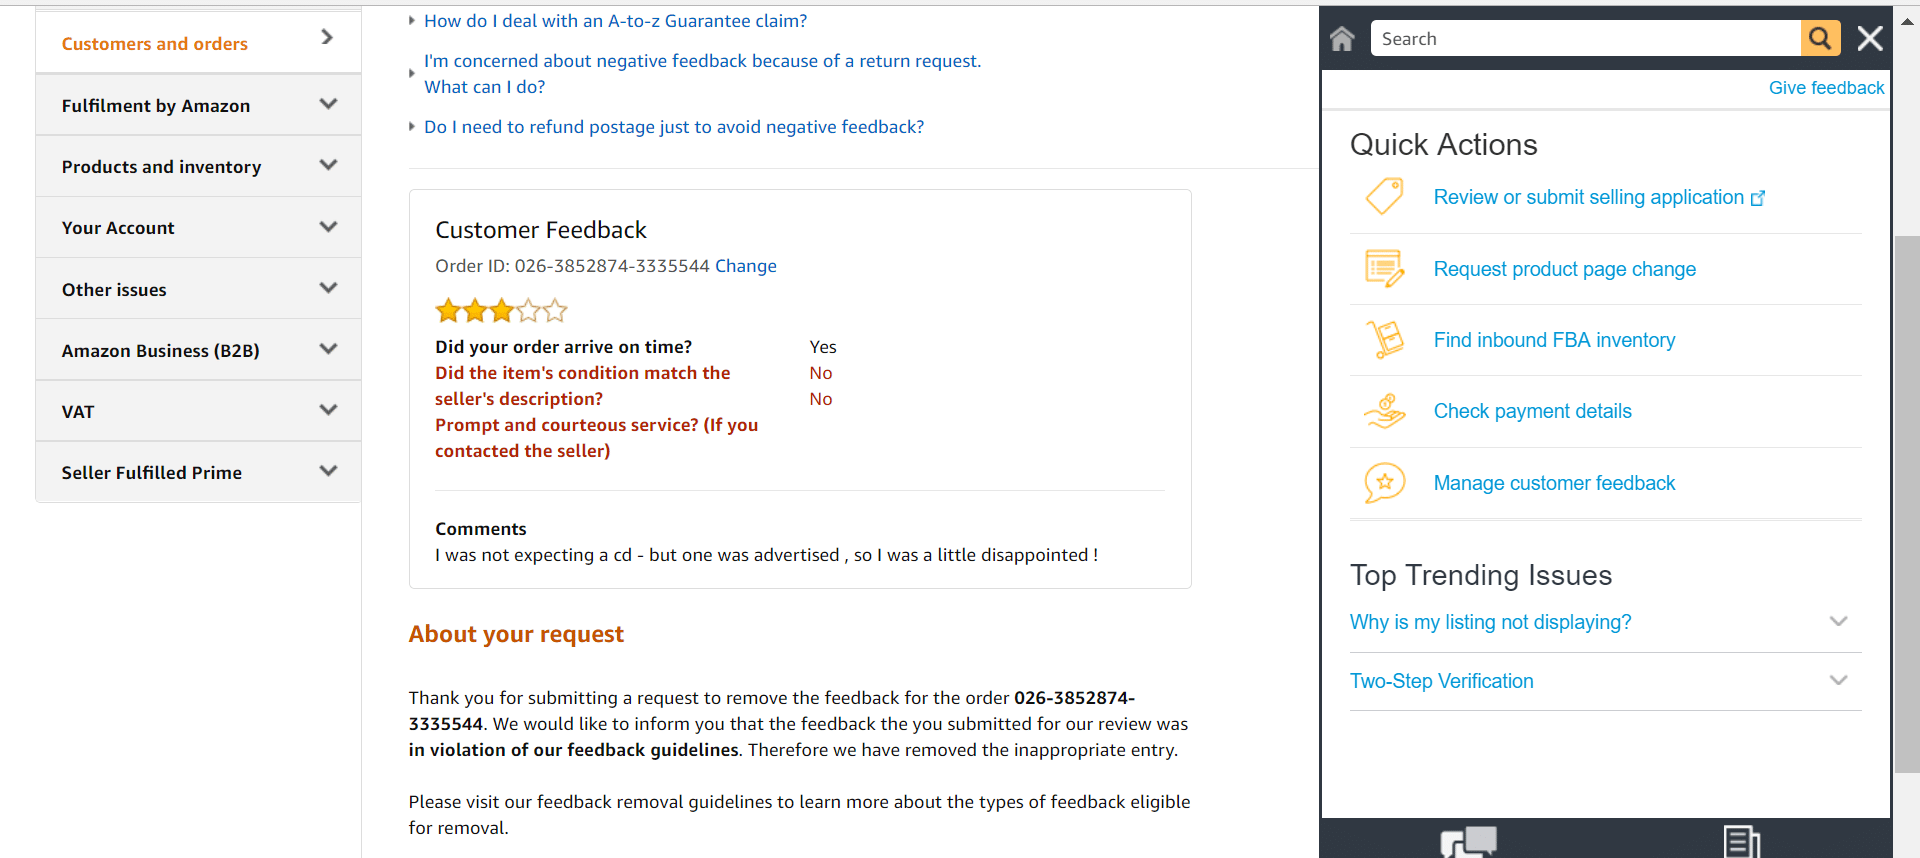Click the product page change icon
The width and height of the screenshot is (1920, 858).
[x=1385, y=269]
